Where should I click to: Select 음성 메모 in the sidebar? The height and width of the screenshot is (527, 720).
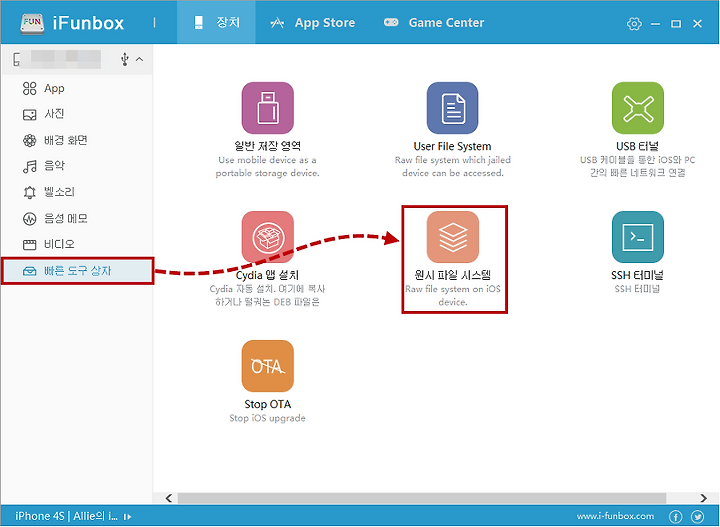point(77,218)
